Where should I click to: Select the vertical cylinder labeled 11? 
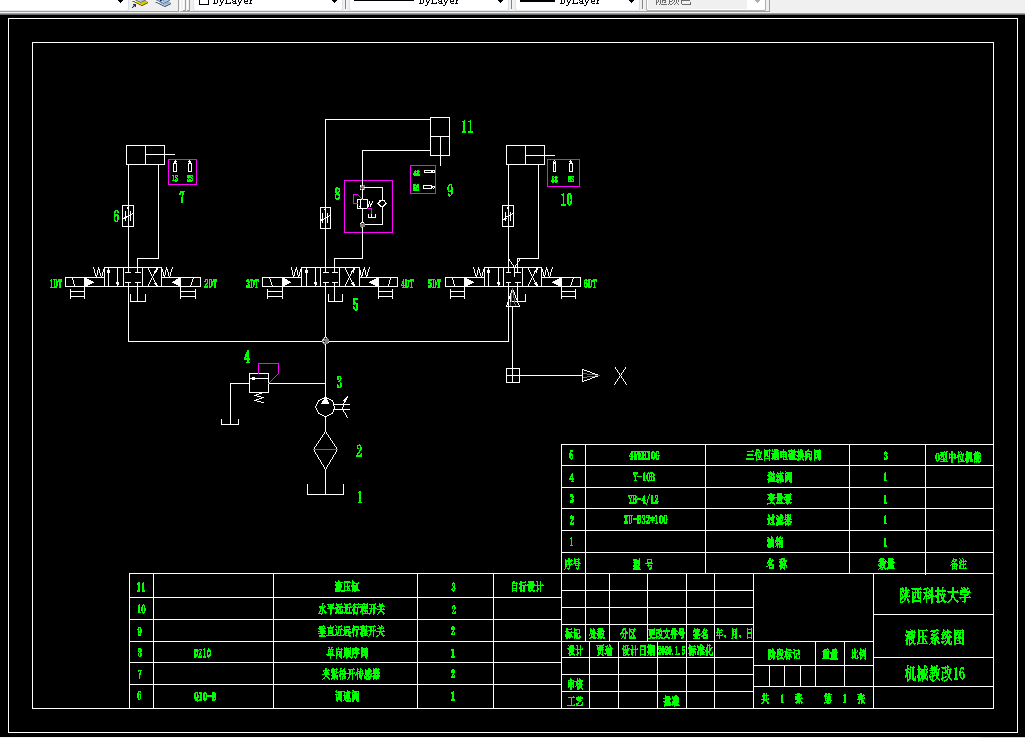coord(440,137)
